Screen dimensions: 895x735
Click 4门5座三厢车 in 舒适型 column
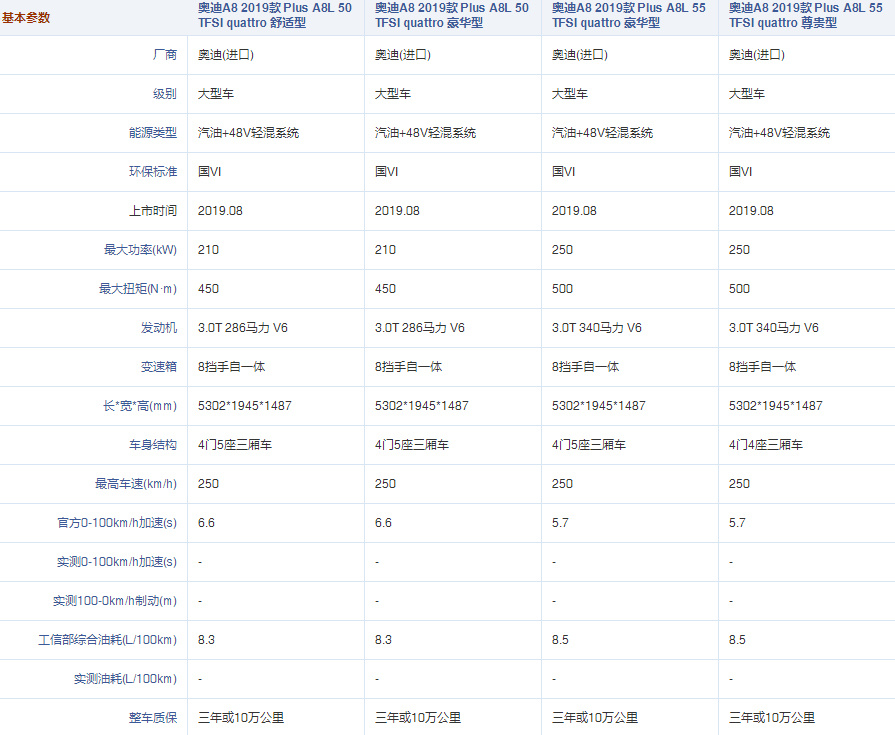tap(235, 445)
